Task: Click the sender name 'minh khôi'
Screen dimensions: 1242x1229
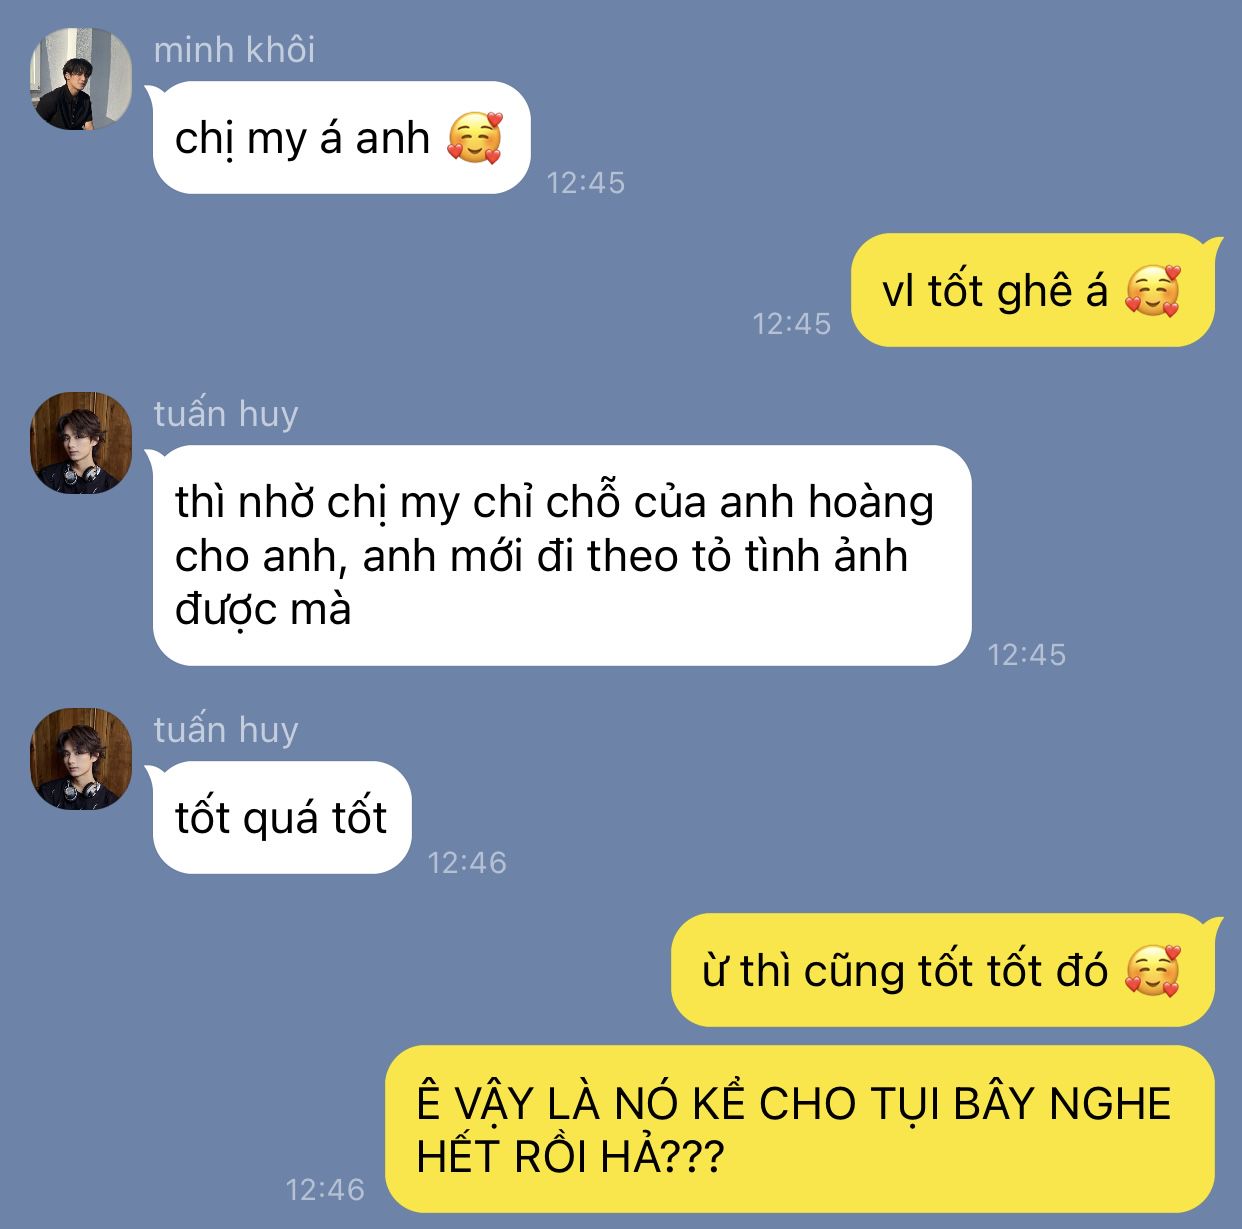Action: point(234,49)
